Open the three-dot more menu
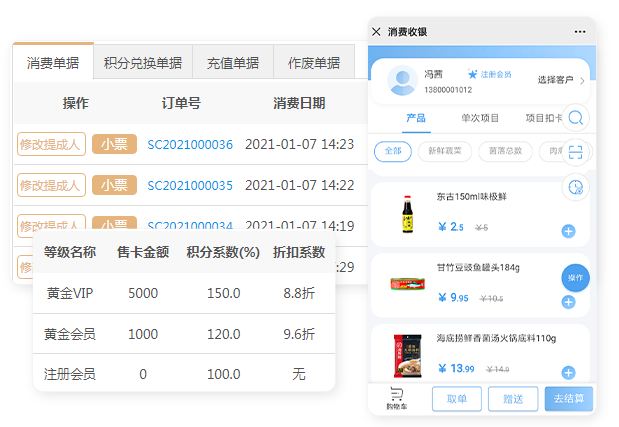Viewport: 619px width, 427px height. click(x=580, y=32)
